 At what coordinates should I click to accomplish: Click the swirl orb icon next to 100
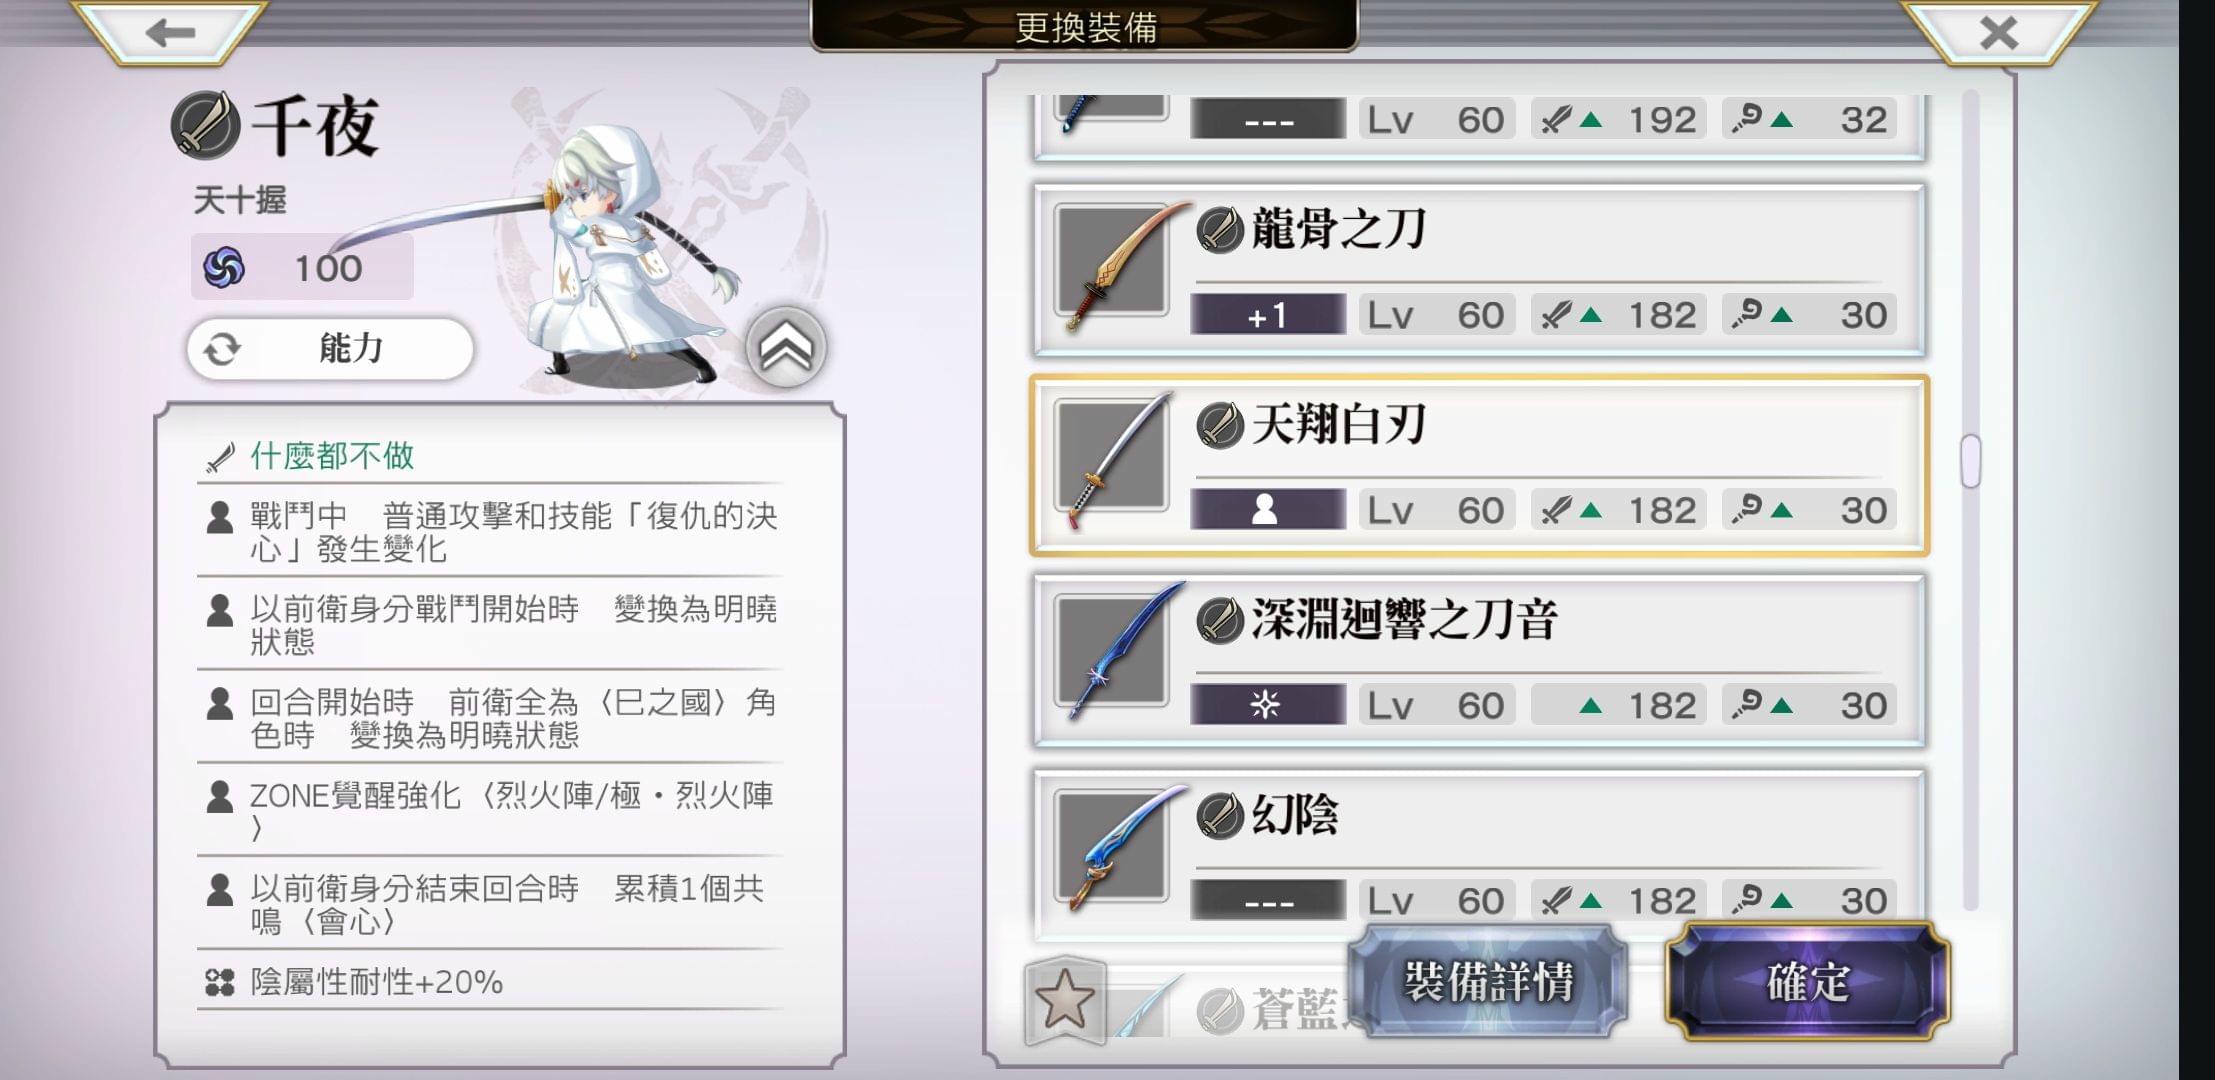(224, 267)
